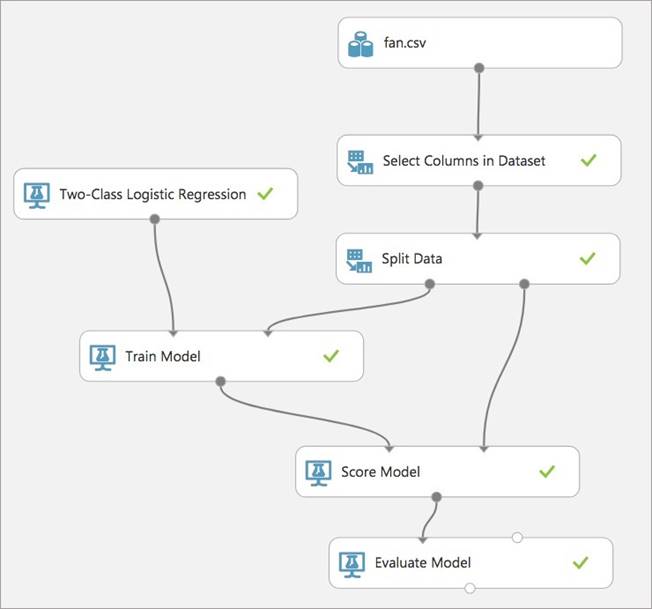Click the Two-Class Logistic Regression icon
The height and width of the screenshot is (609, 652).
pyautogui.click(x=37, y=195)
